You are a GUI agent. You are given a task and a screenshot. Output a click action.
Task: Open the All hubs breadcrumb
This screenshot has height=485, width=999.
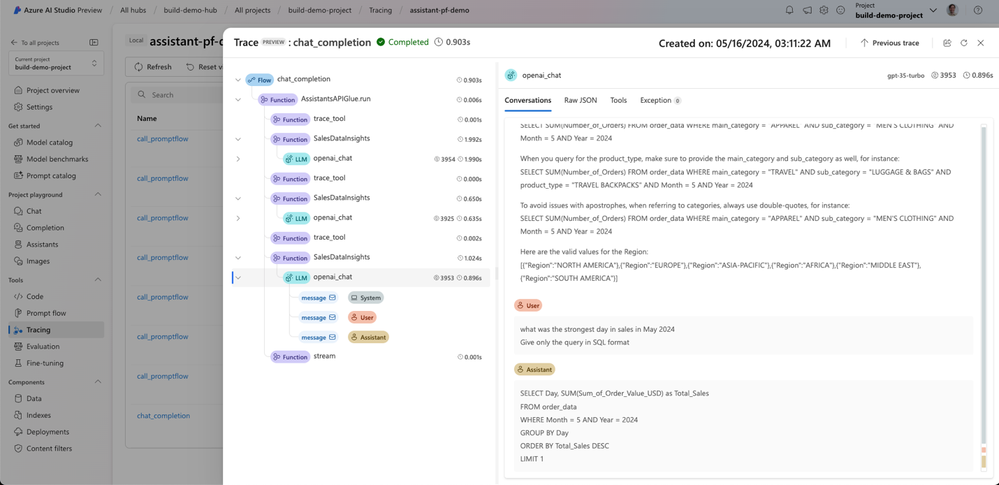133,10
